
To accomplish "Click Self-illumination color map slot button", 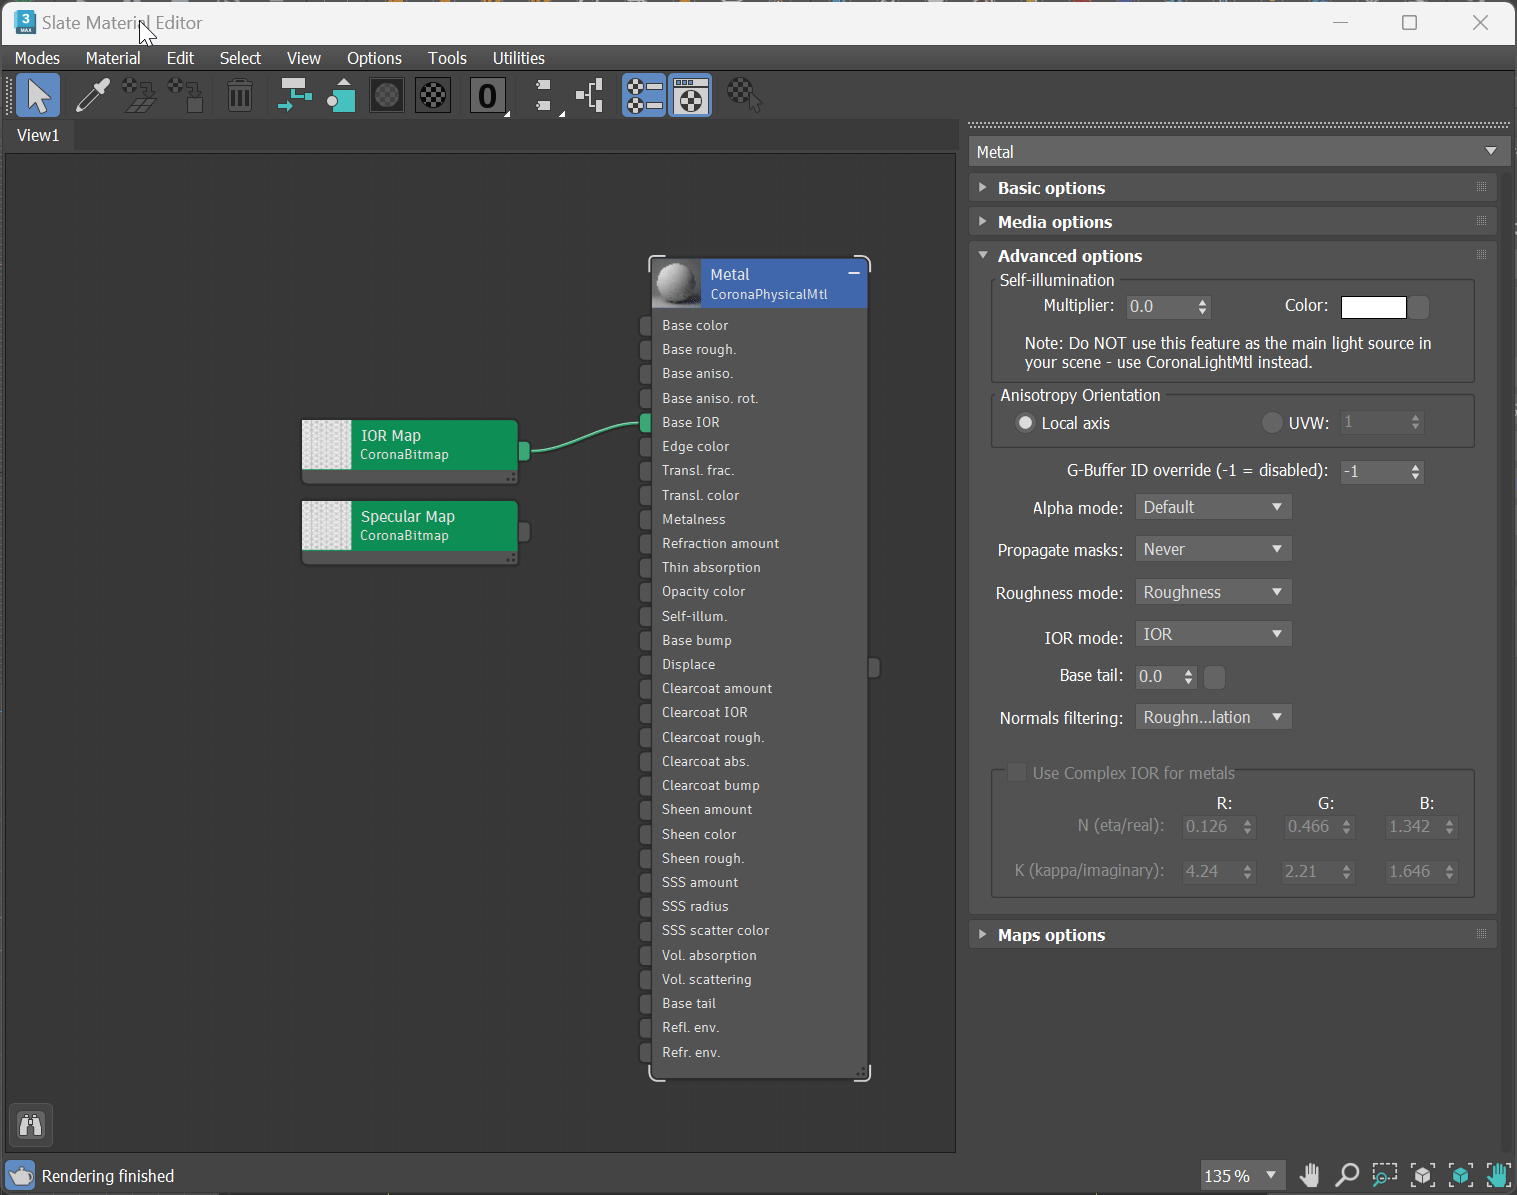I will click(1419, 307).
